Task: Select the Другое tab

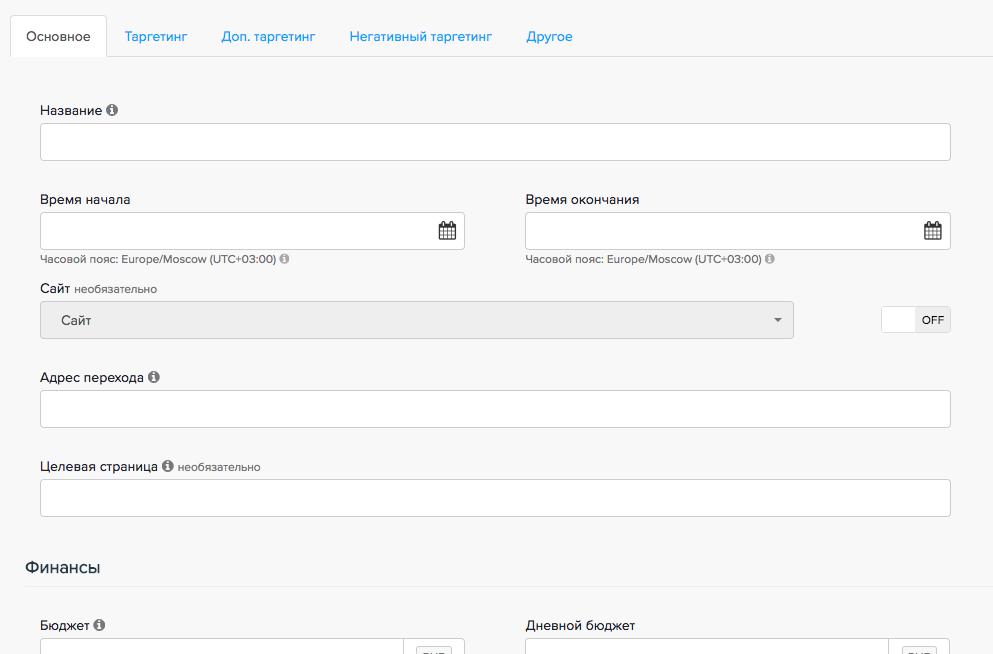Action: [x=549, y=37]
